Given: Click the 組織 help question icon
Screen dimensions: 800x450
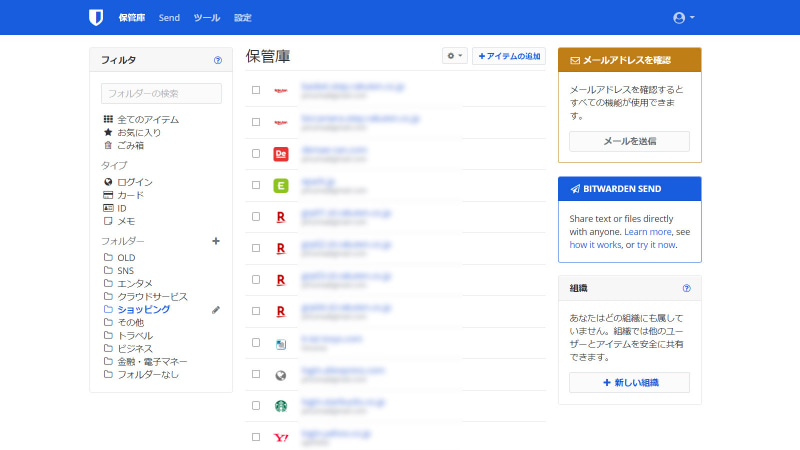Looking at the screenshot, I should [687, 288].
